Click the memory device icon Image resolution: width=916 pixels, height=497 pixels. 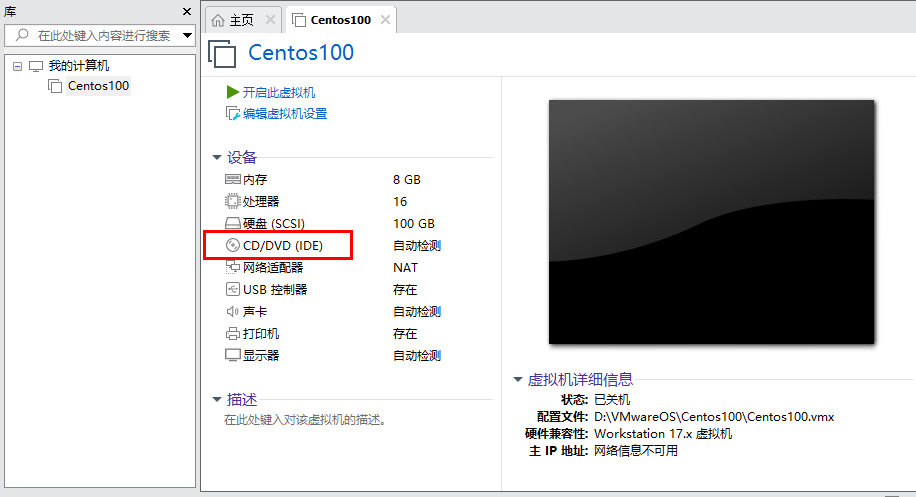(233, 179)
